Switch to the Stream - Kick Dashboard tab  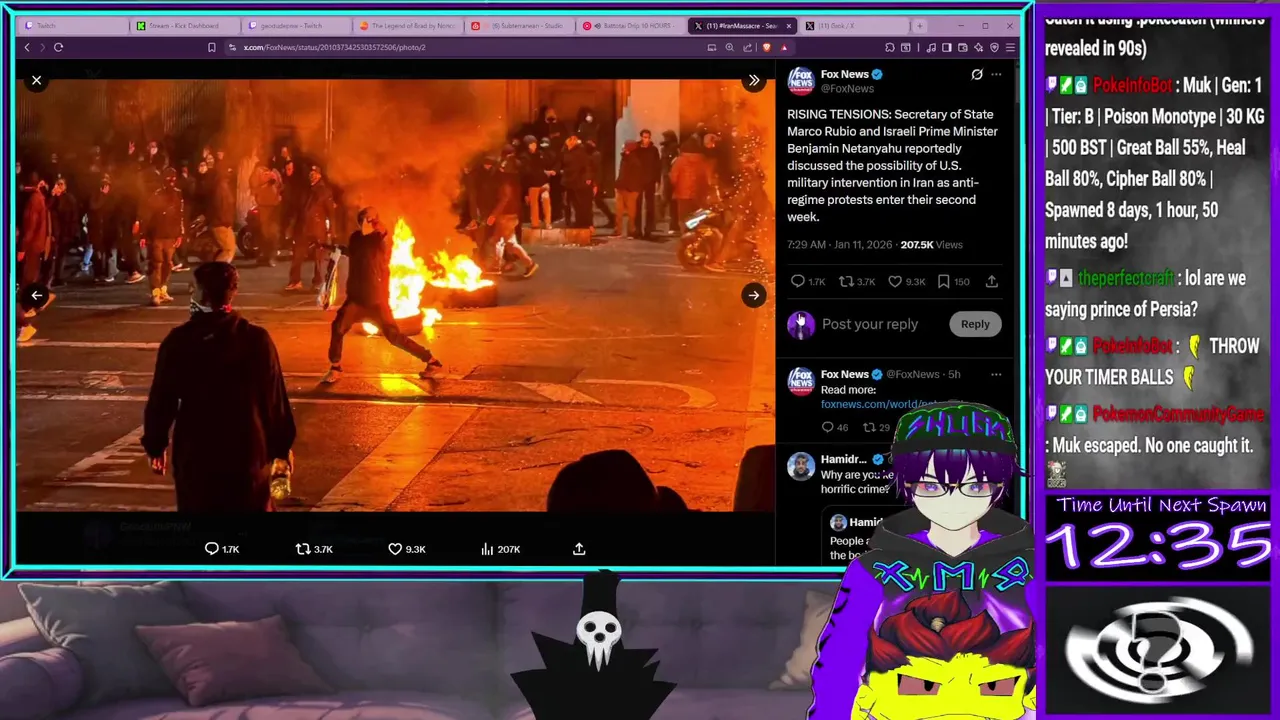(184, 25)
